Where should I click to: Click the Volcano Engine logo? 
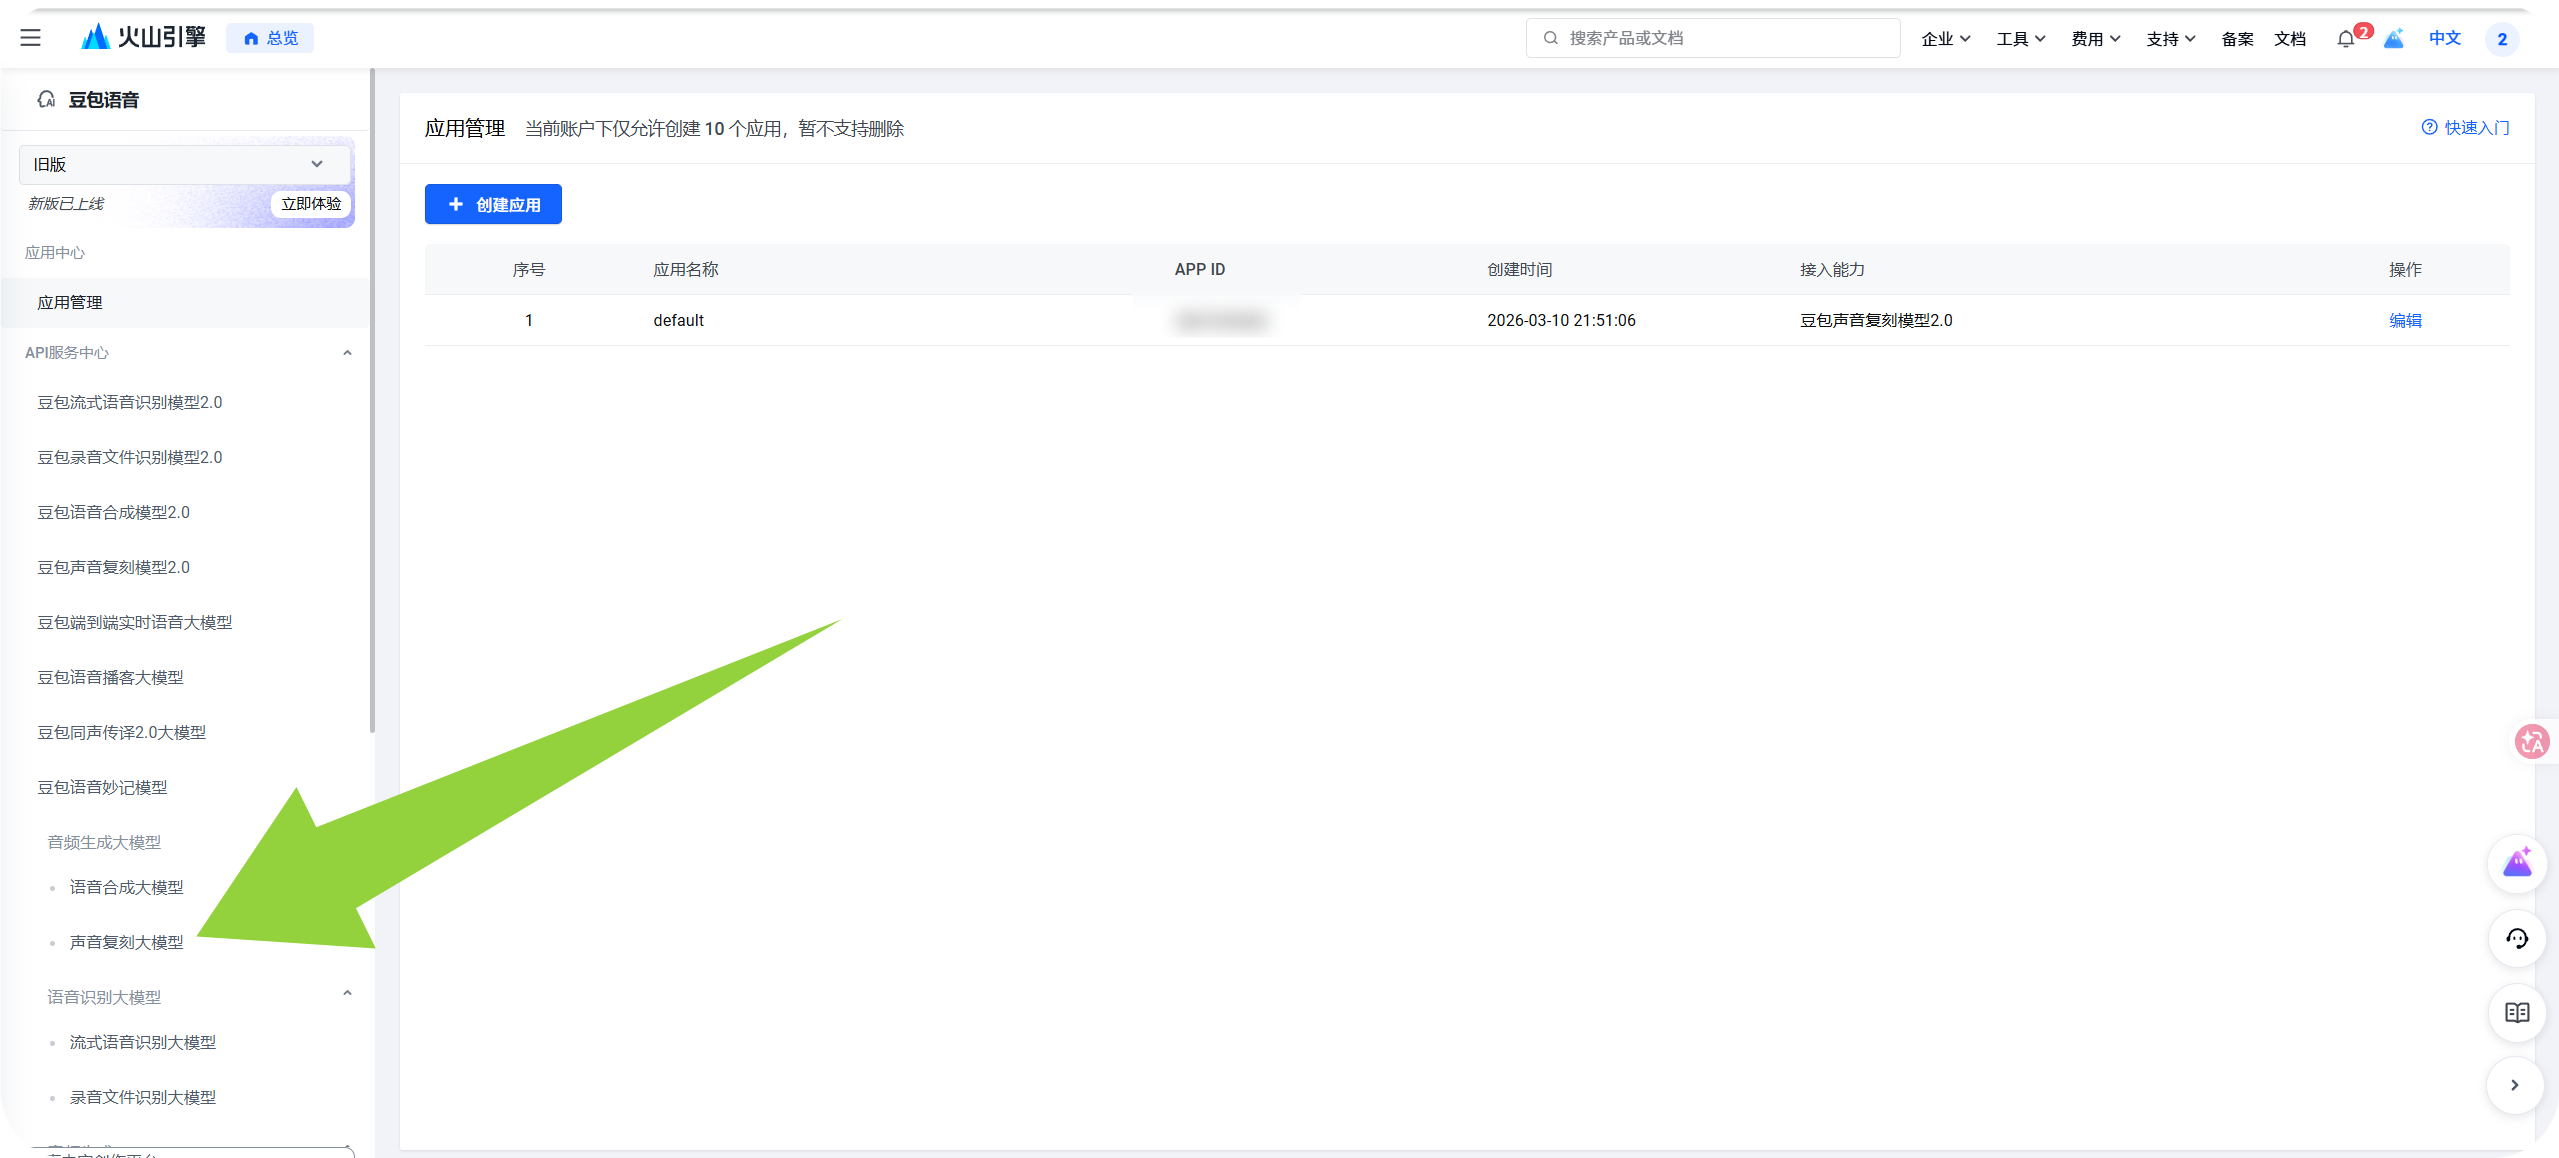point(143,38)
